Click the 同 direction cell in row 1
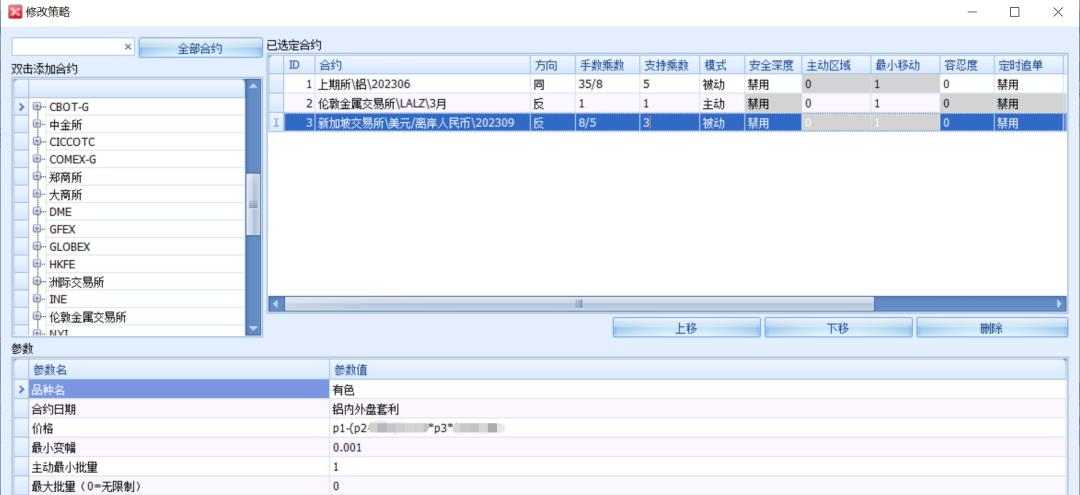This screenshot has width=1080, height=495. [x=552, y=85]
